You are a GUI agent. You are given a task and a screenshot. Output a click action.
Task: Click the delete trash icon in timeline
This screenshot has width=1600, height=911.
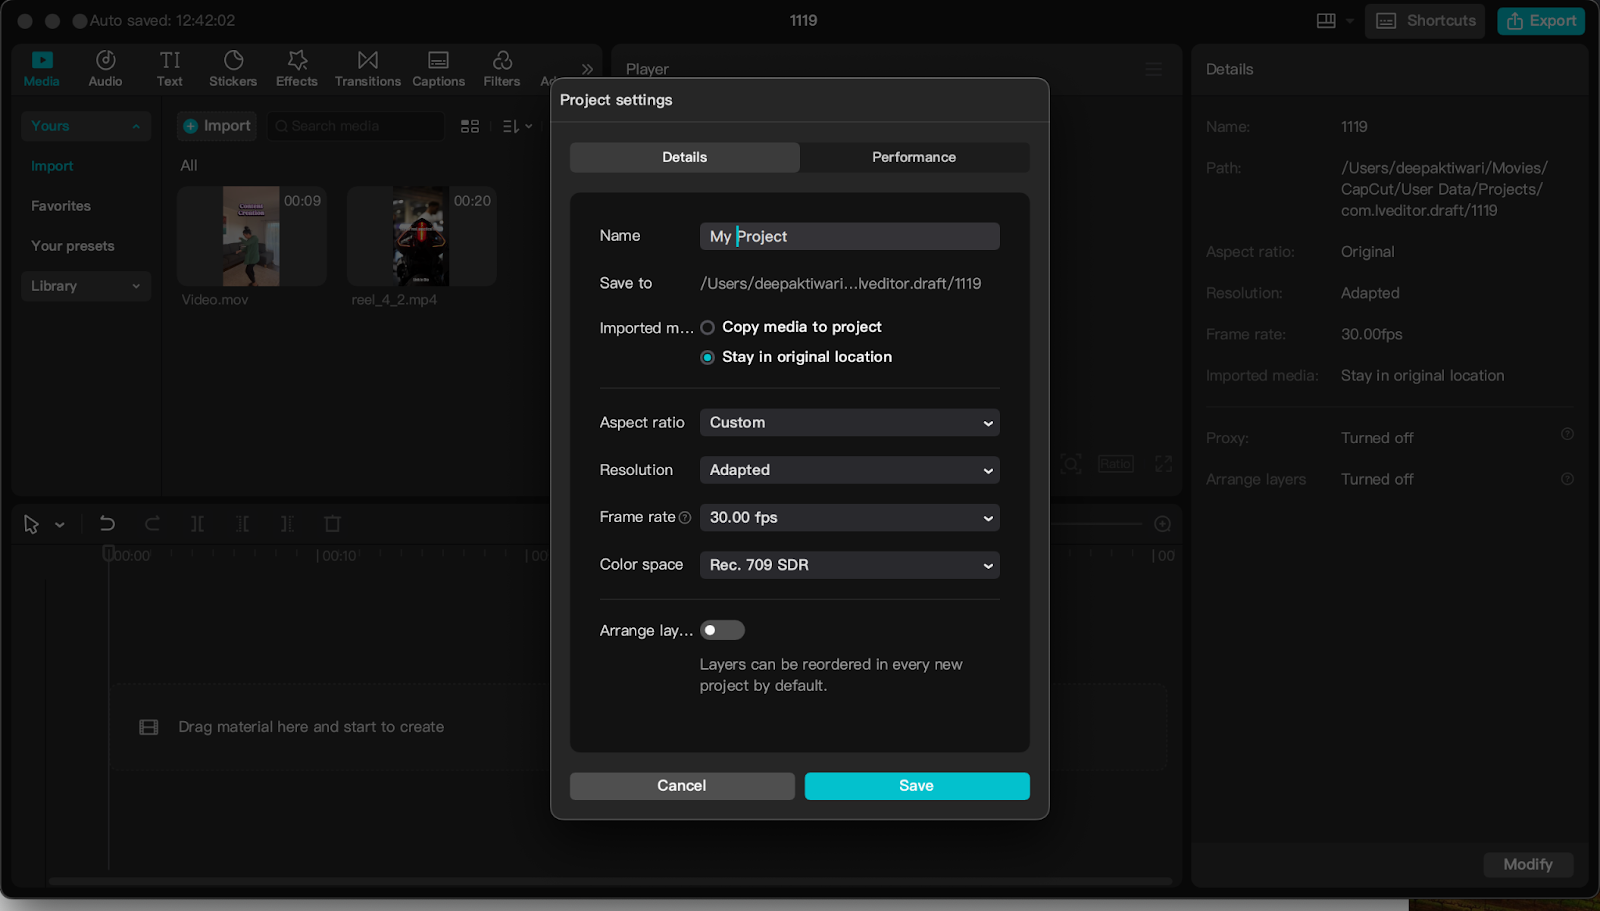333,524
